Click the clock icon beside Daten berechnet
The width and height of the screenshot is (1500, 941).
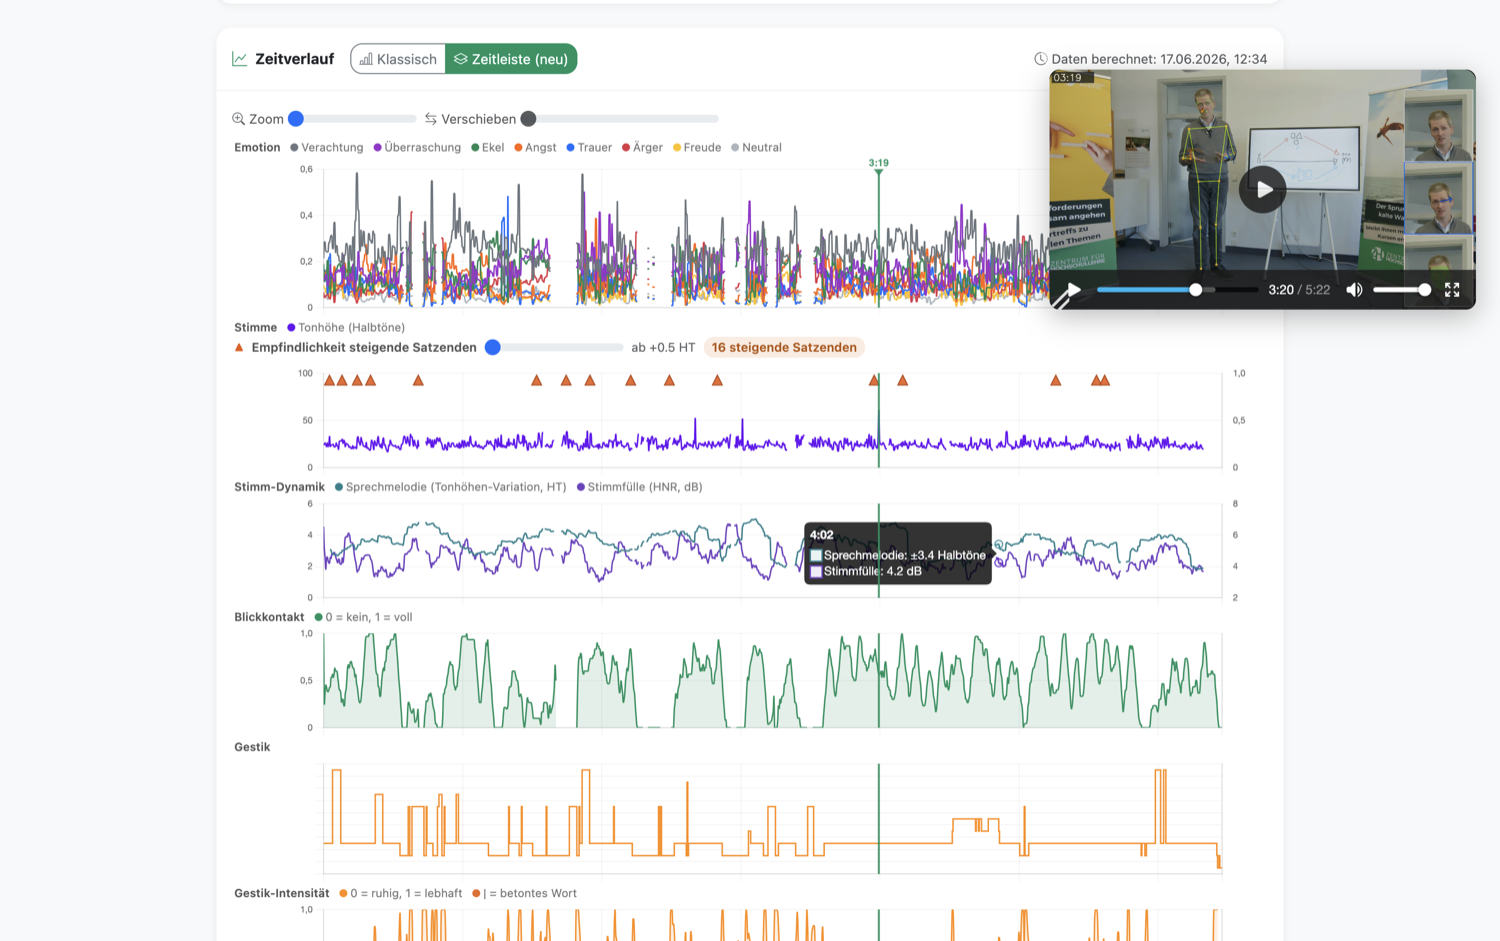coord(1040,59)
